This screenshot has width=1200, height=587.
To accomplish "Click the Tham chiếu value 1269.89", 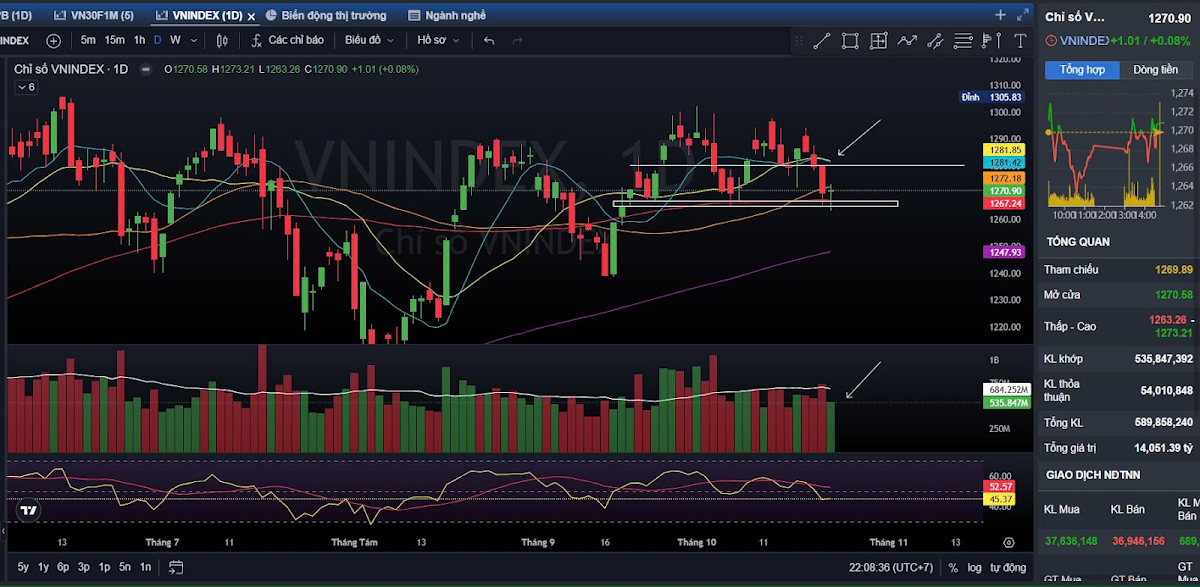I will [x=1173, y=270].
